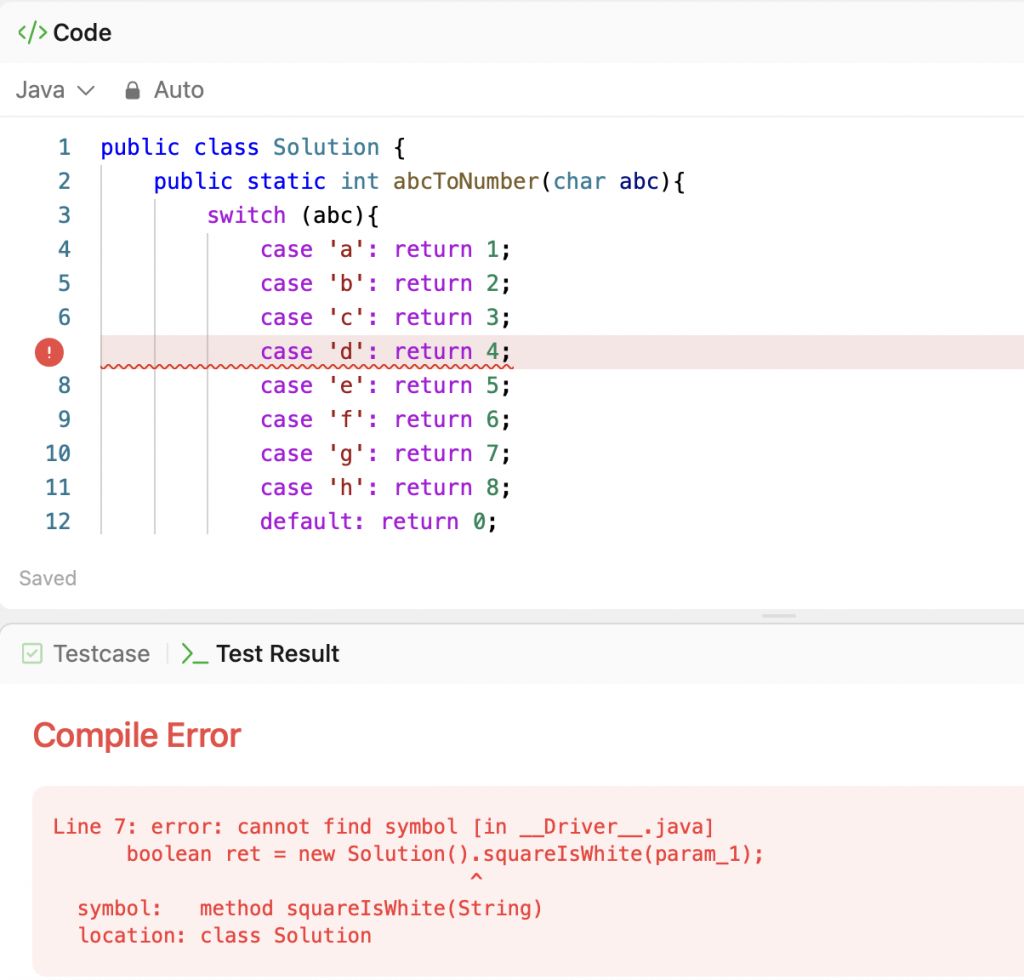1024x980 pixels.
Task: Click the green Code brackets icon
Action: point(33,33)
